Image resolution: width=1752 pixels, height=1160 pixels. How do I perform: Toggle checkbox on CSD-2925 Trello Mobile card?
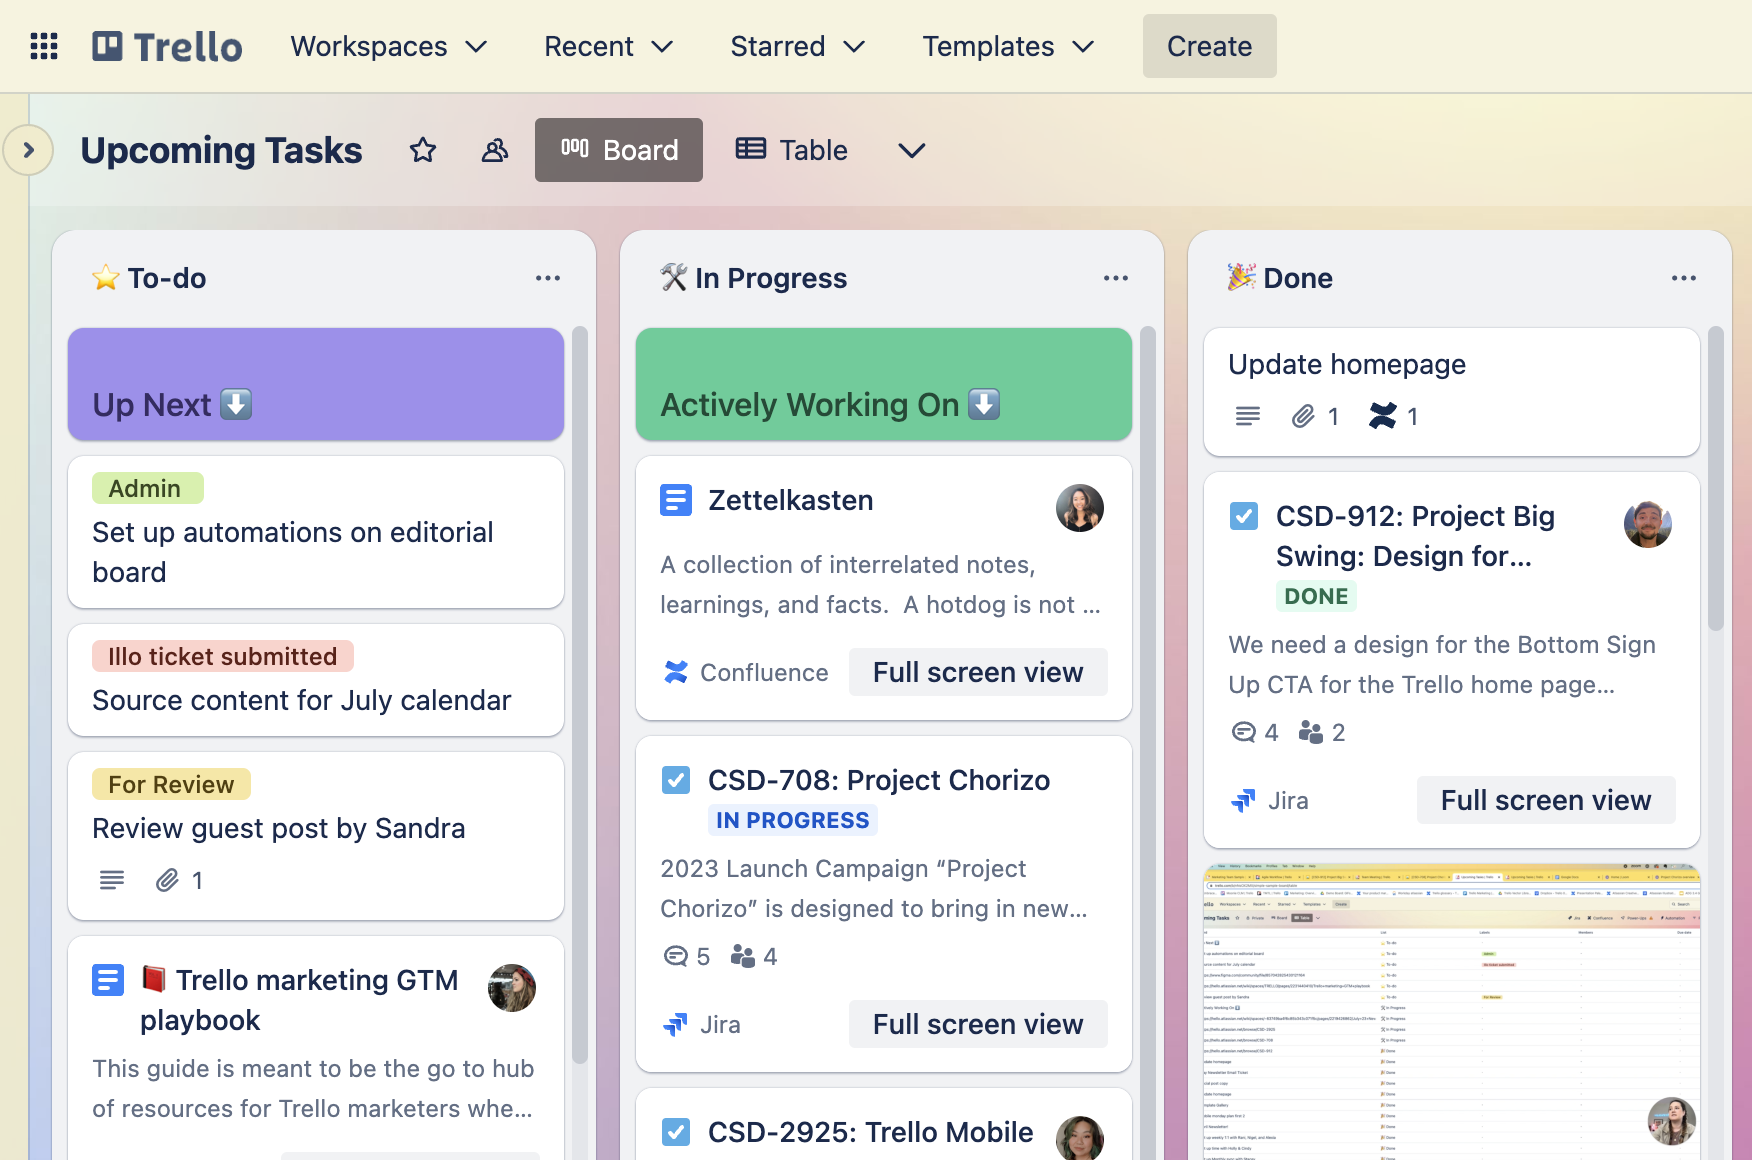click(x=676, y=1132)
